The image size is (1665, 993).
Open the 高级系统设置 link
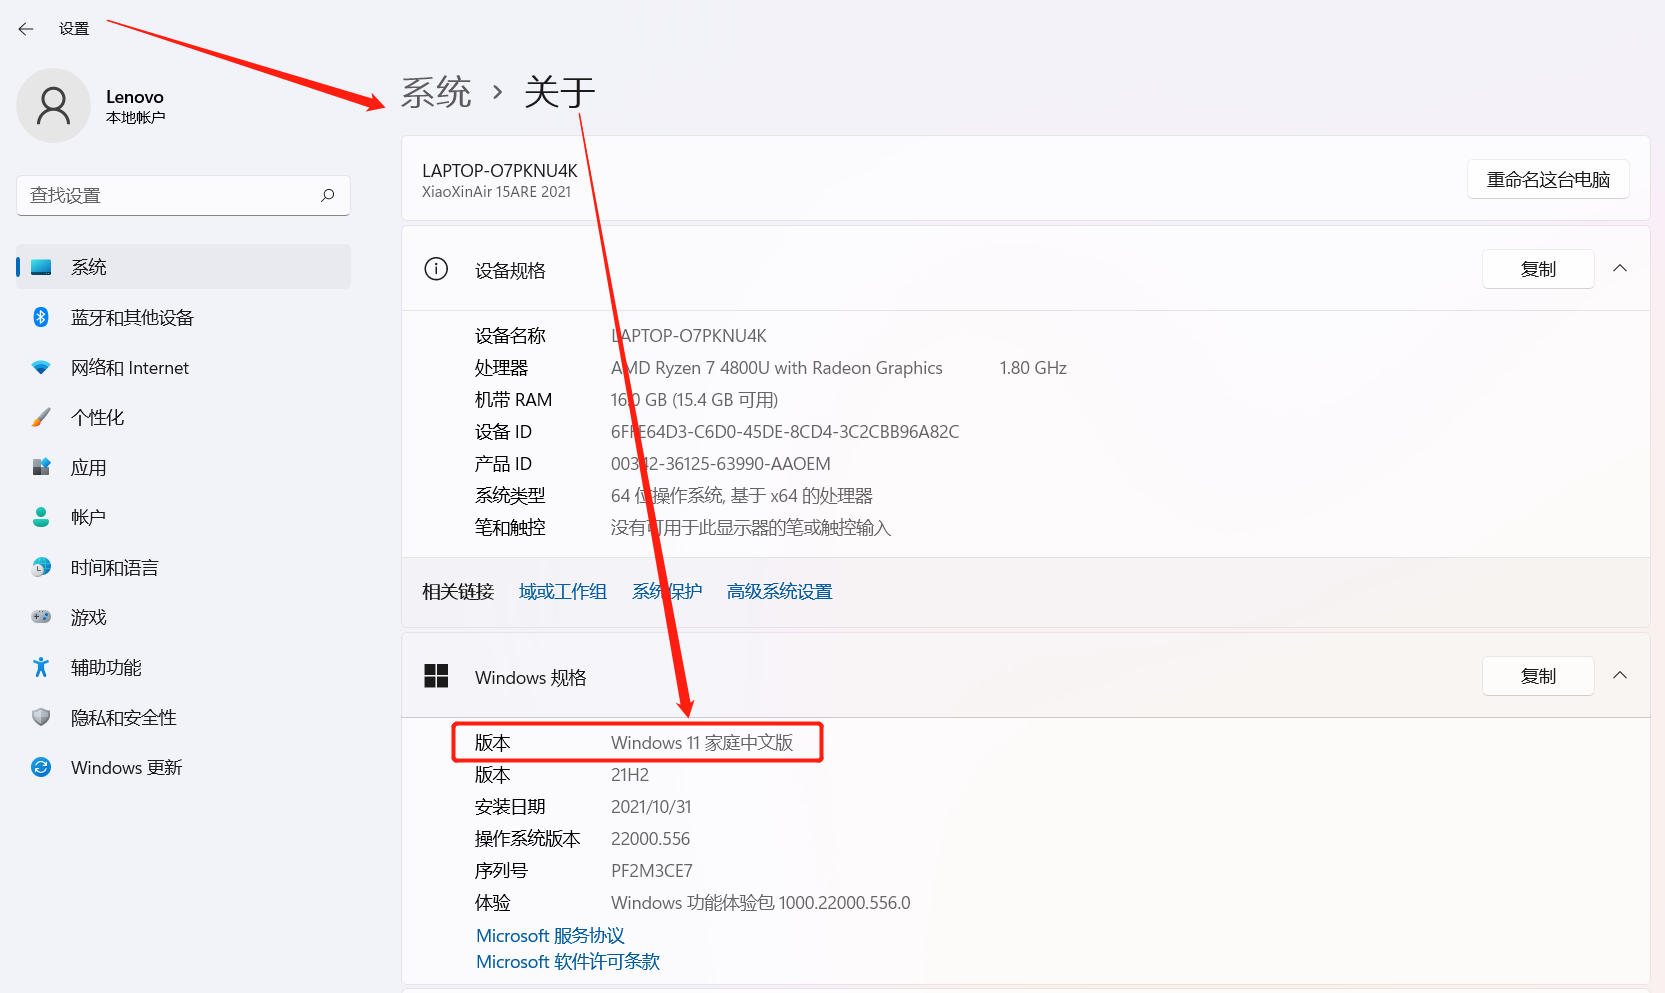(780, 592)
